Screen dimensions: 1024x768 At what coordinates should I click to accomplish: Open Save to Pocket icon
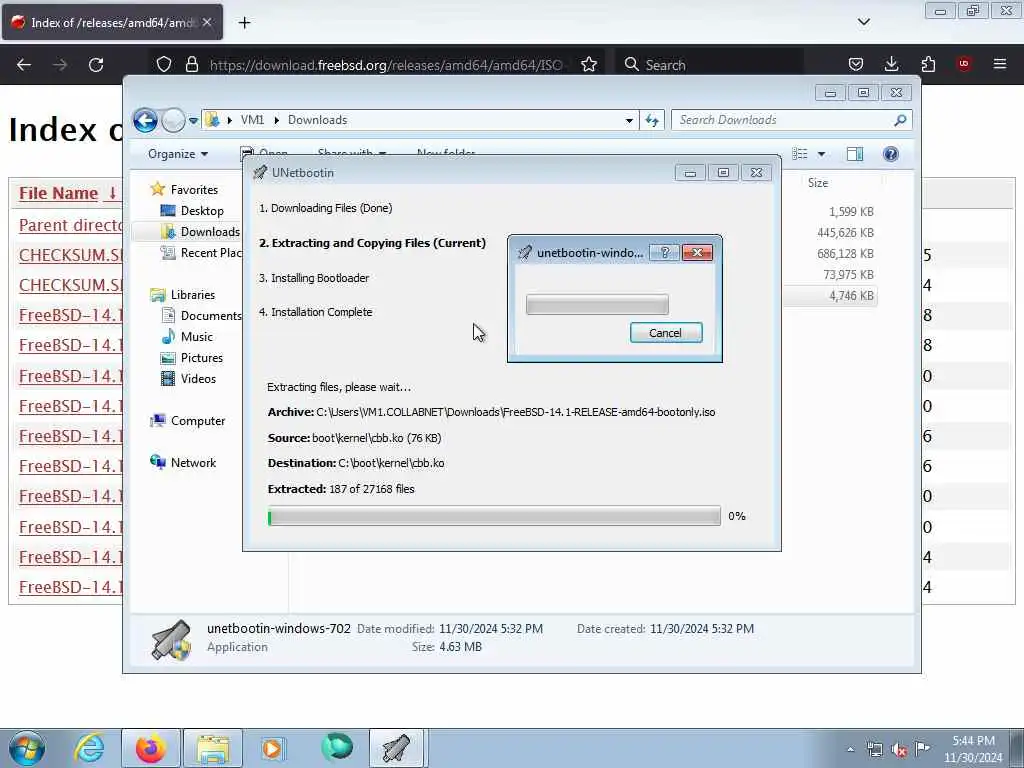click(856, 65)
